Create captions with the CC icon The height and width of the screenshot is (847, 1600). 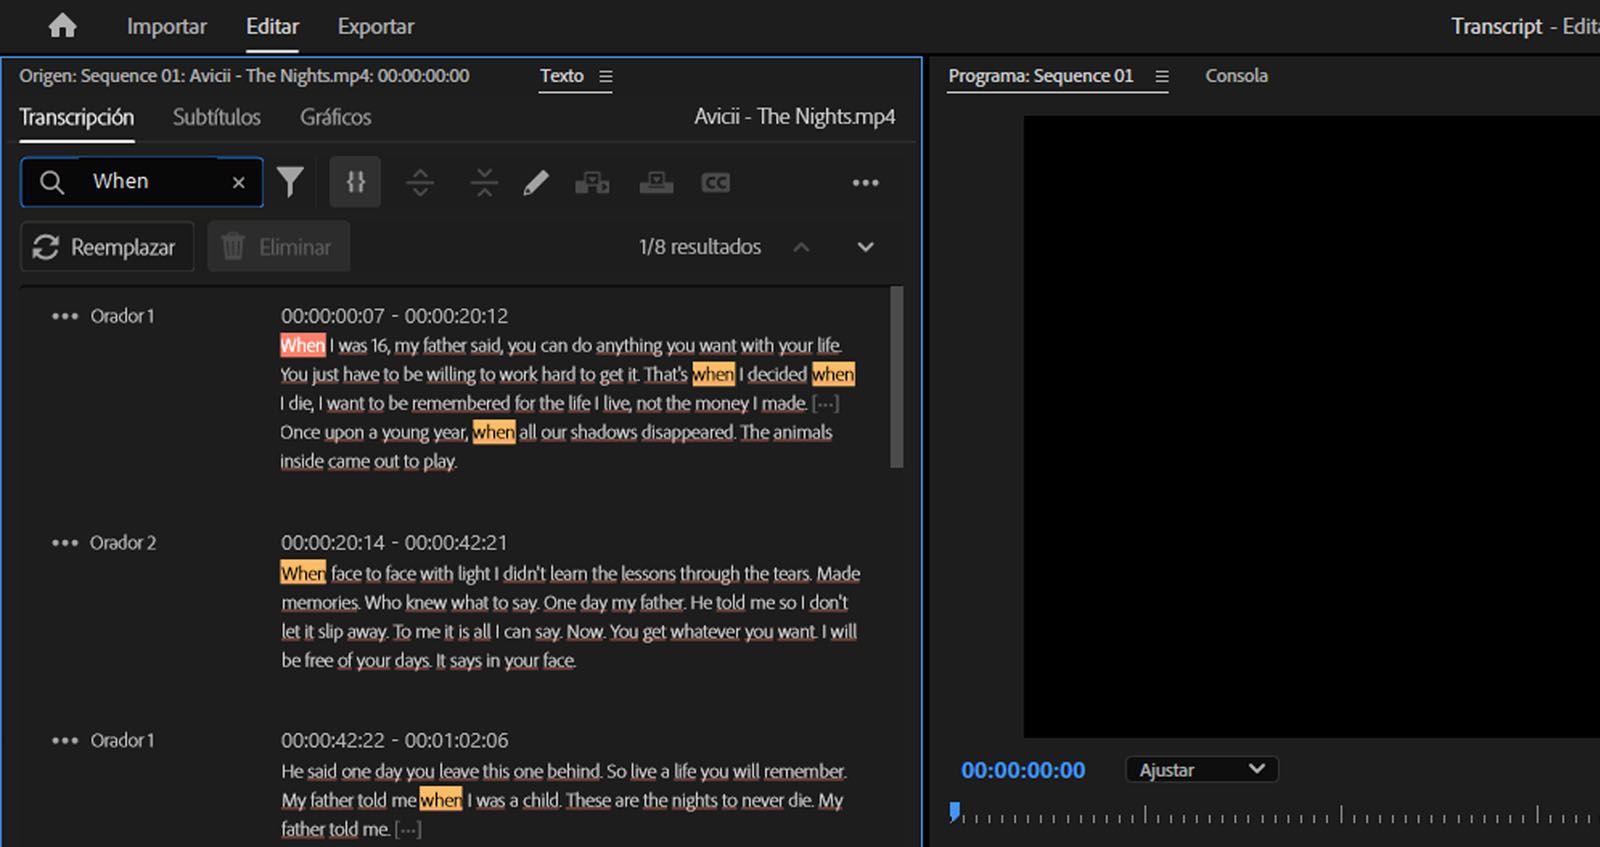click(715, 182)
